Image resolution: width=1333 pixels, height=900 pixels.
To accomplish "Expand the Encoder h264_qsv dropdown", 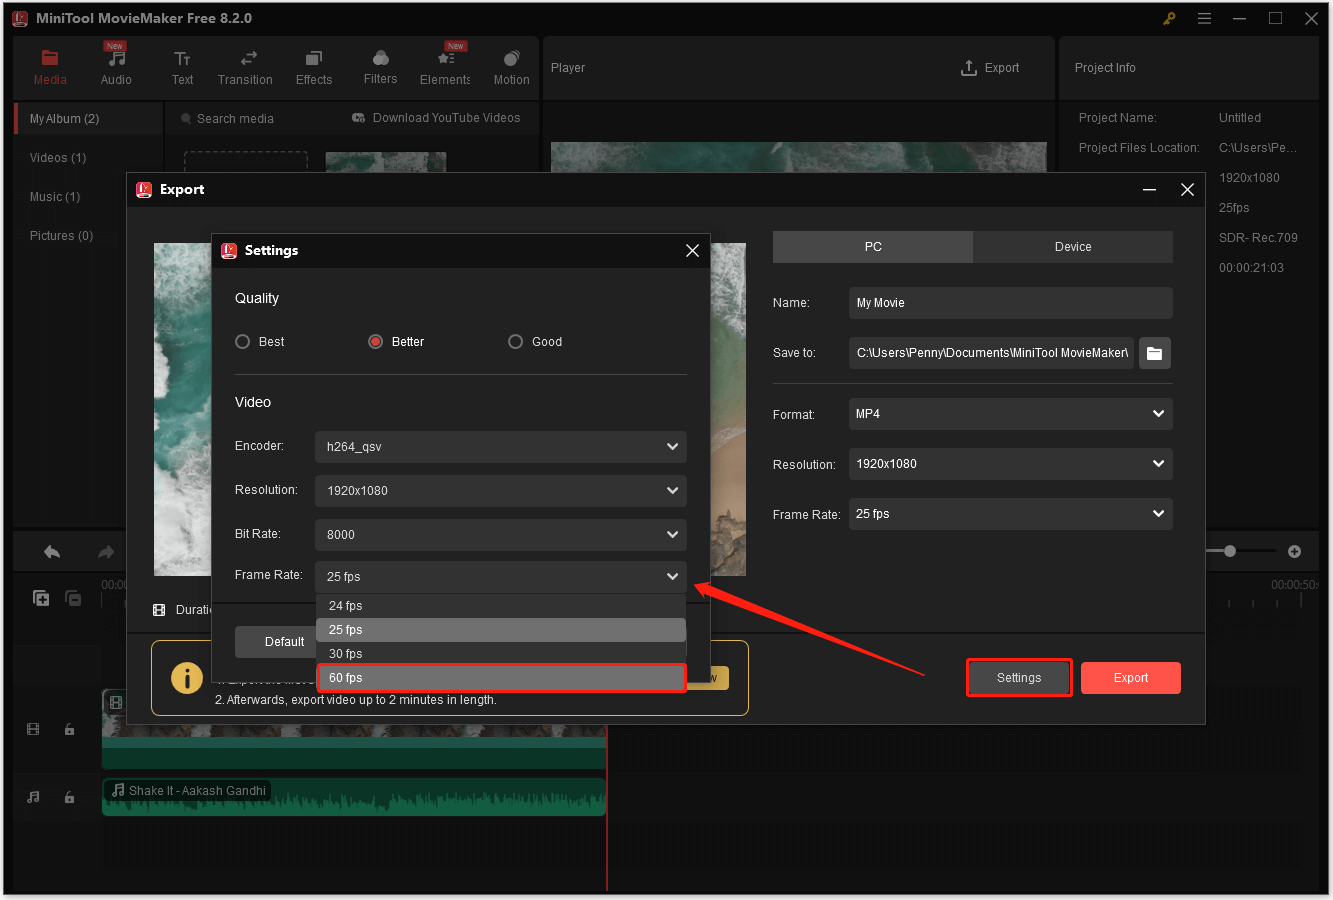I will 501,447.
